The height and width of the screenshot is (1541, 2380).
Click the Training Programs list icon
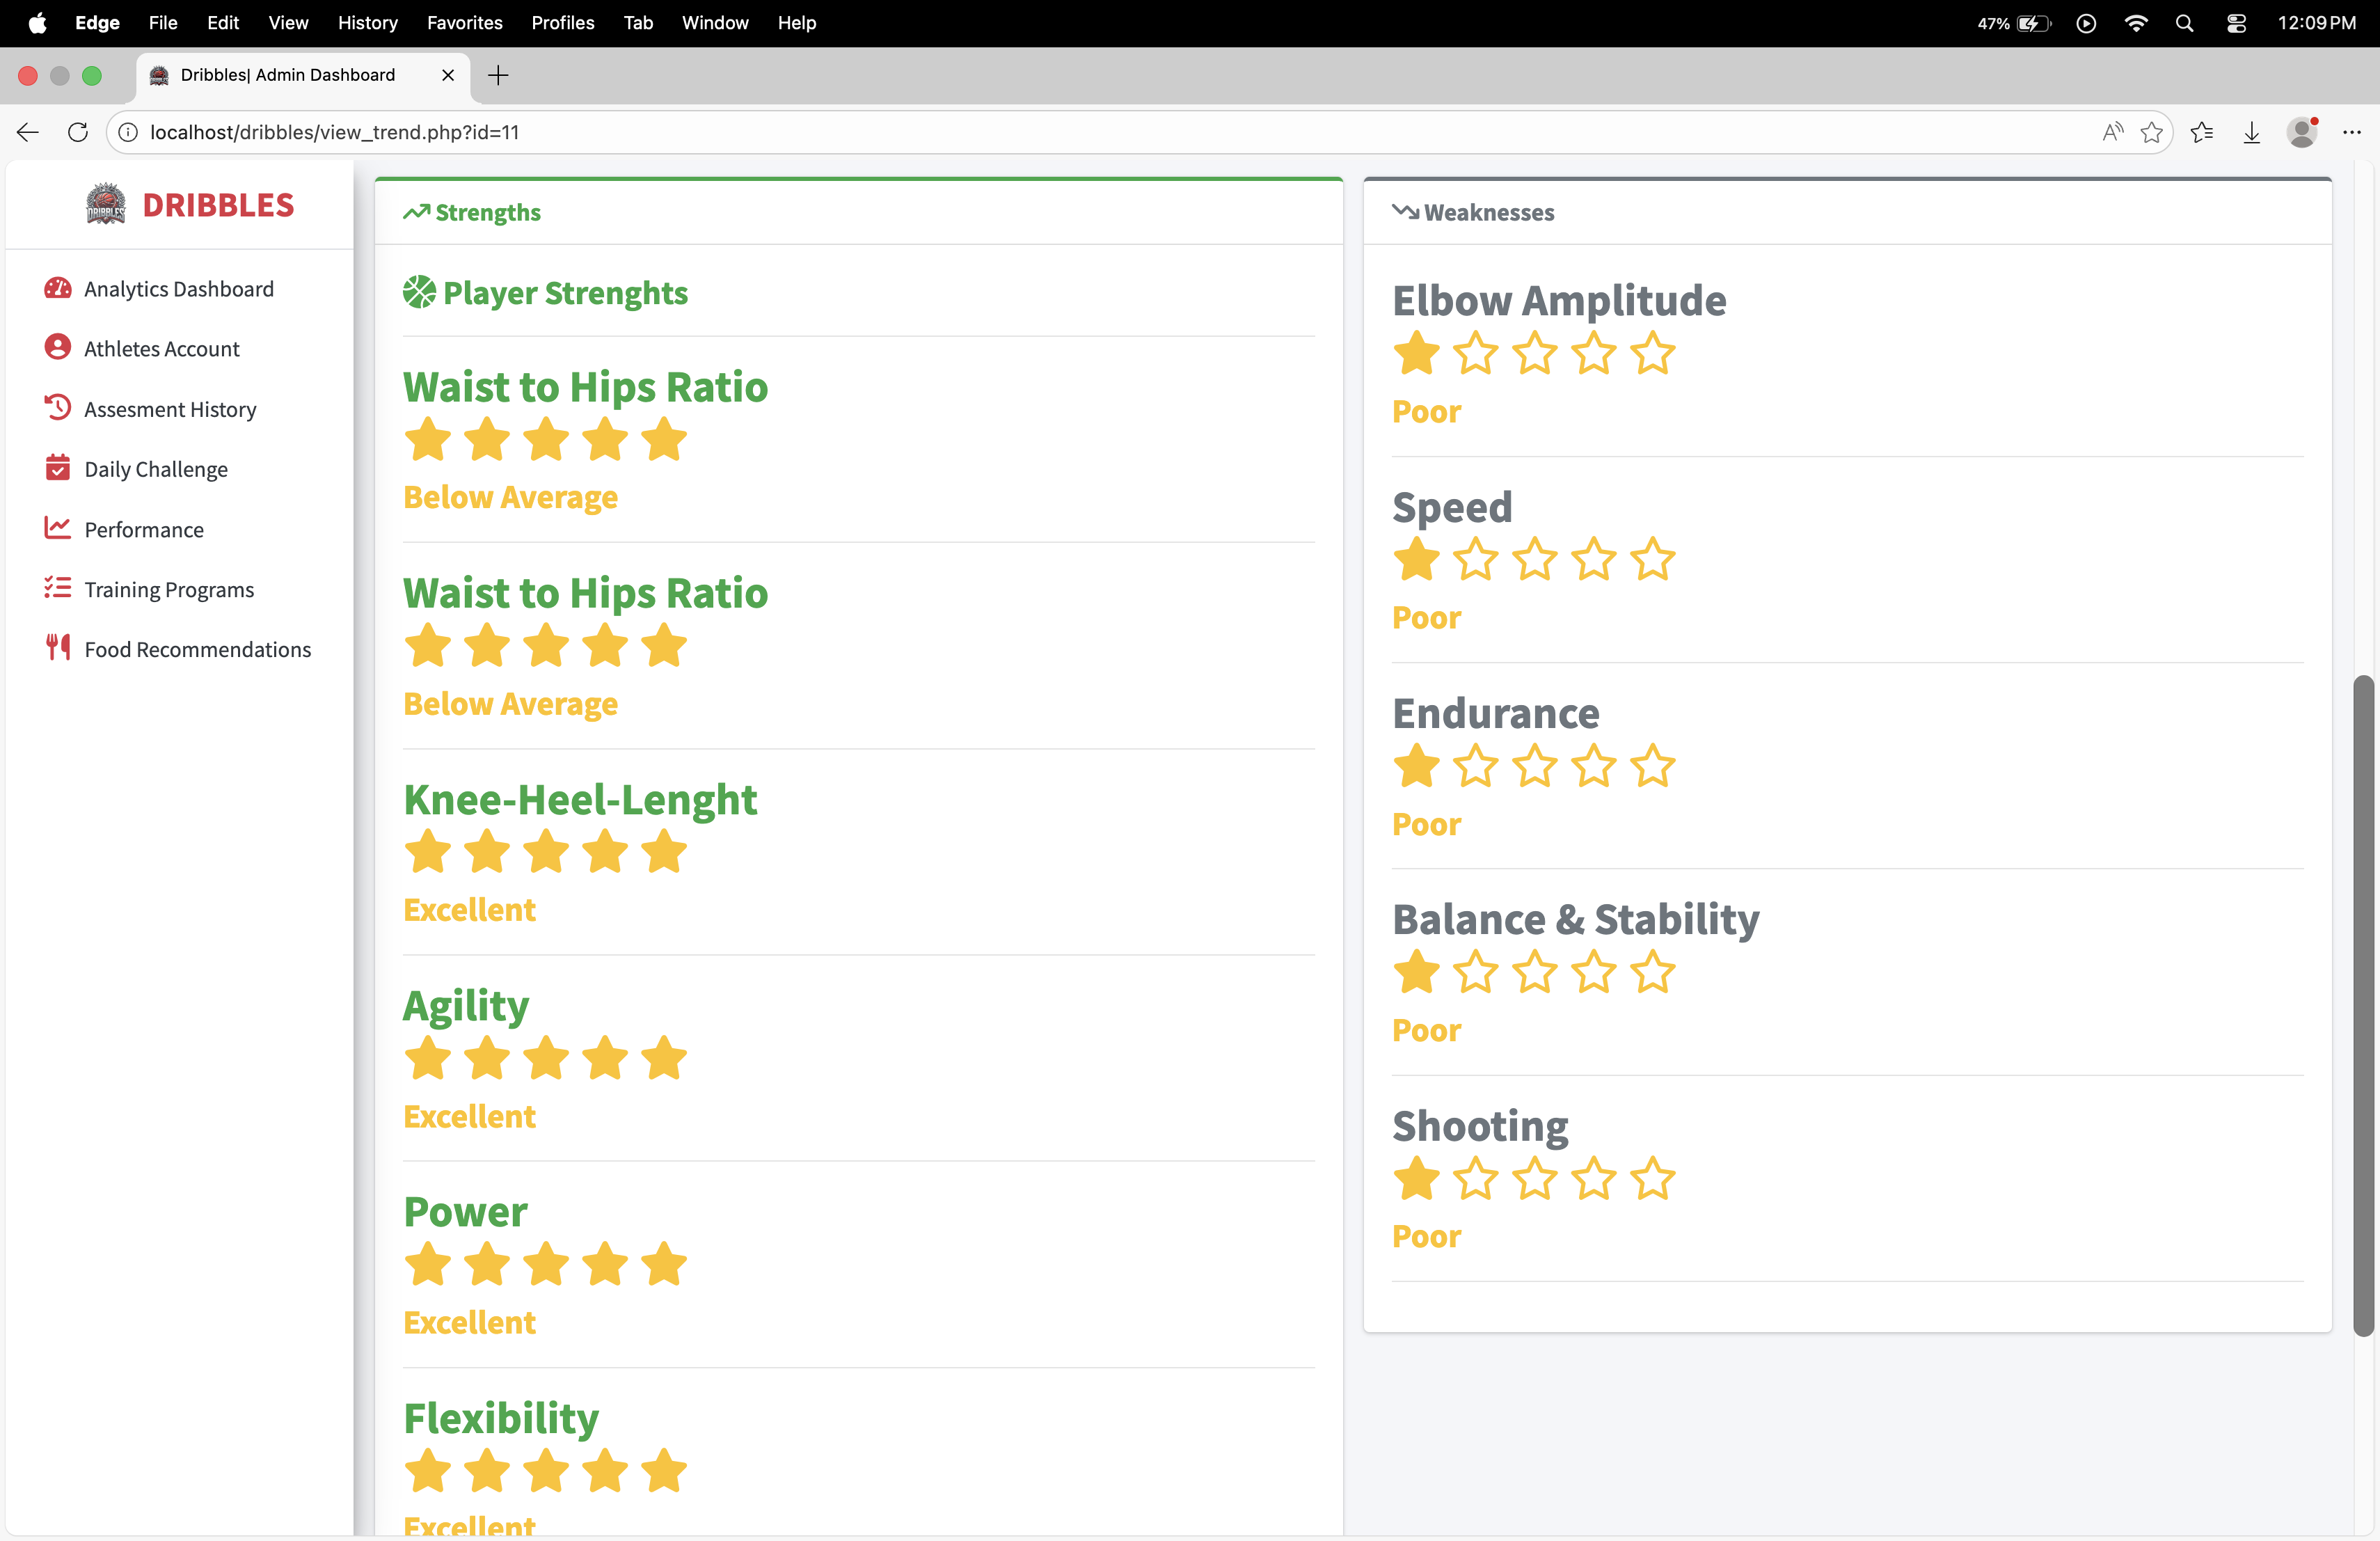coord(58,588)
